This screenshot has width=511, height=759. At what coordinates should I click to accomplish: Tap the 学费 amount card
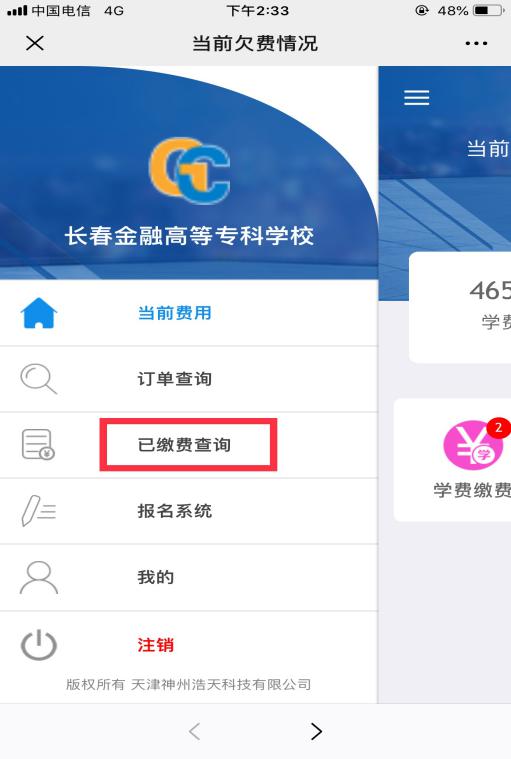click(x=460, y=307)
